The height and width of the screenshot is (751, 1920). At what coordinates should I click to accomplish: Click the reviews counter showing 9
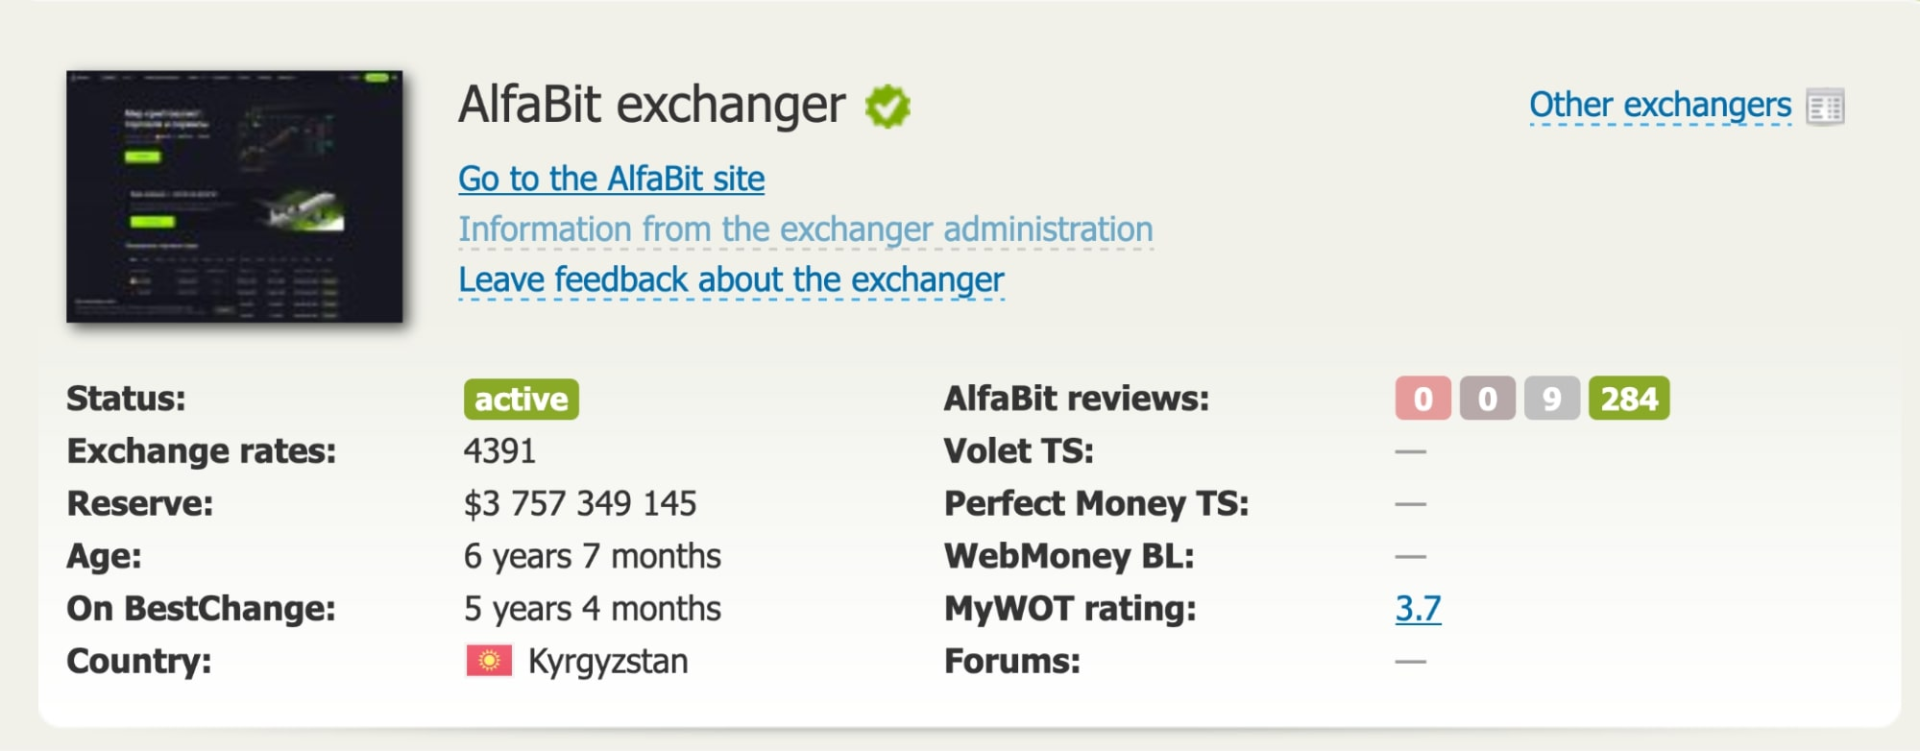(1553, 398)
